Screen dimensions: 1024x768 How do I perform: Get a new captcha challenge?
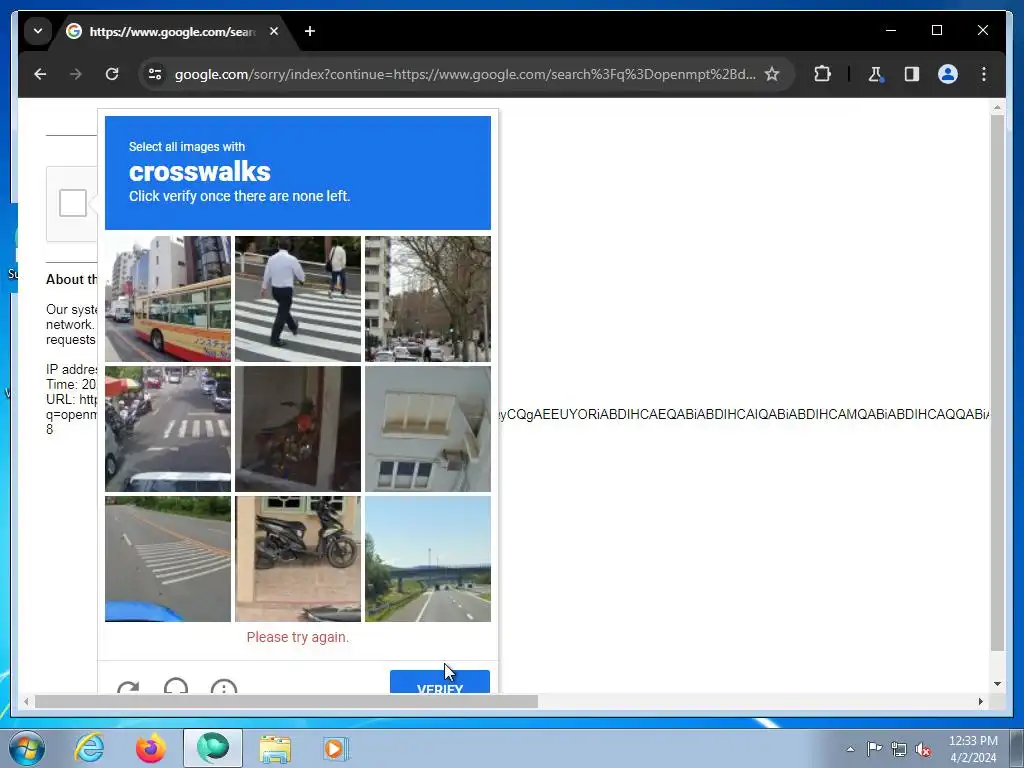[x=128, y=687]
